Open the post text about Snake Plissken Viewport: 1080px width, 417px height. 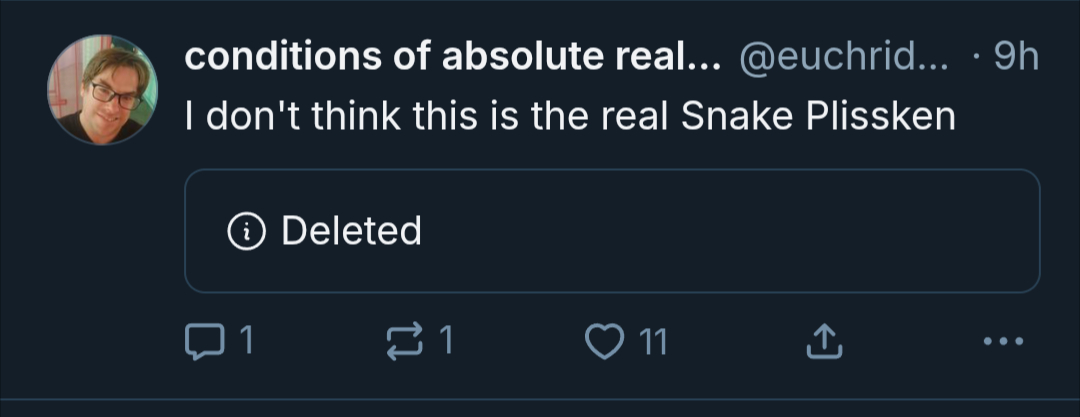570,117
